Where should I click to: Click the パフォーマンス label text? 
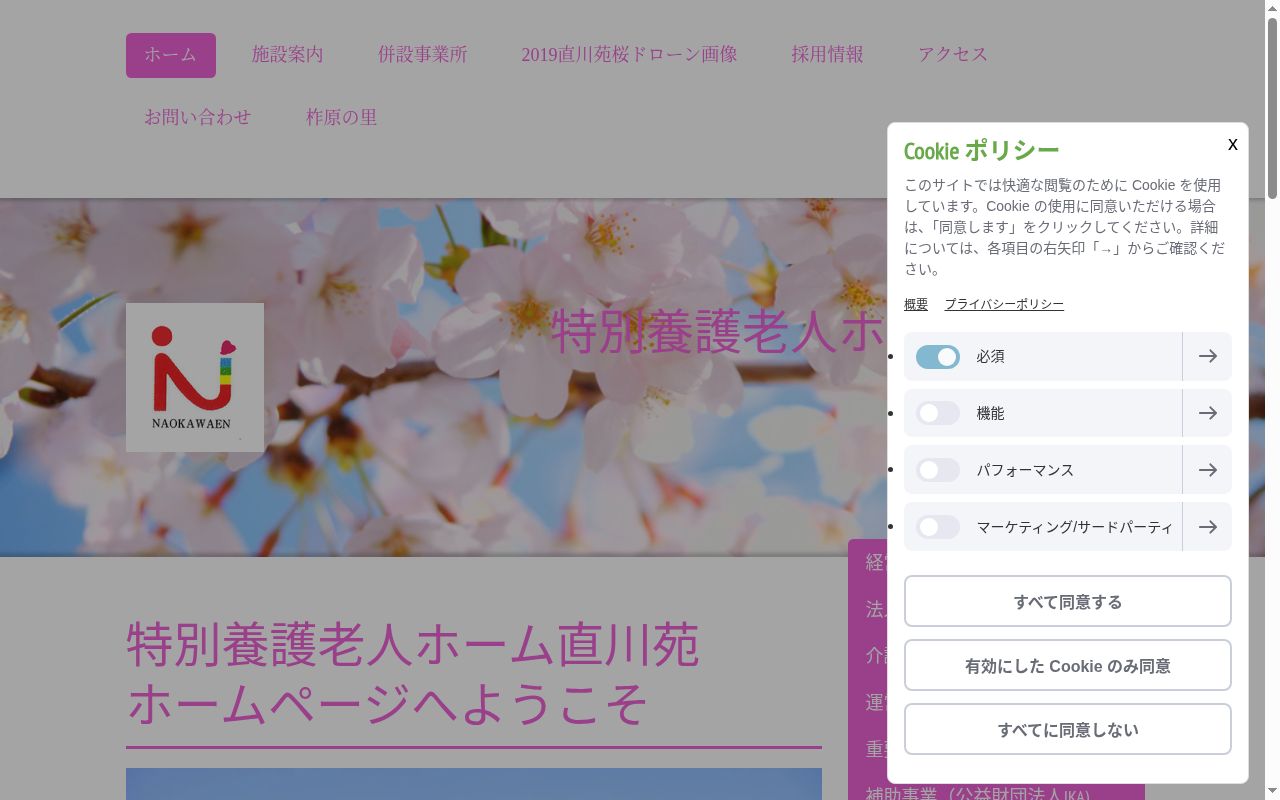pos(1025,470)
